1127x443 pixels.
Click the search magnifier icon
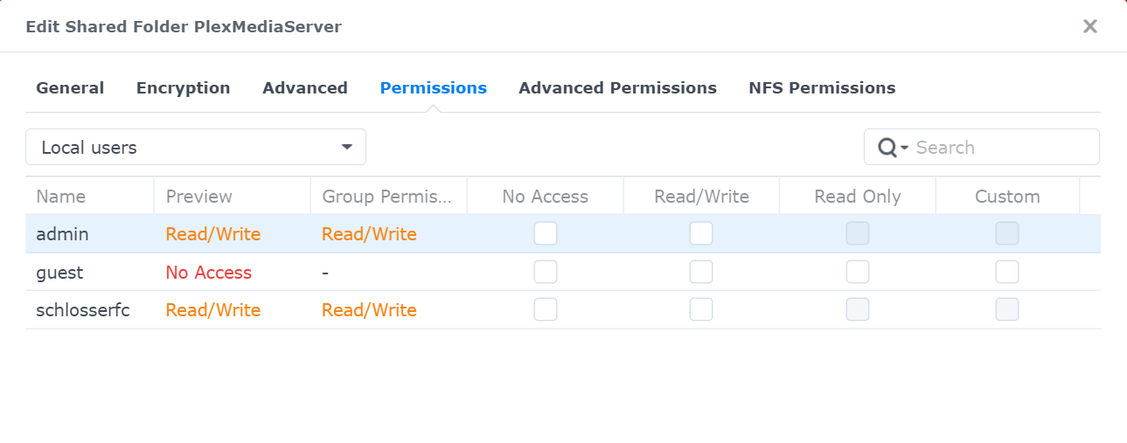(887, 148)
